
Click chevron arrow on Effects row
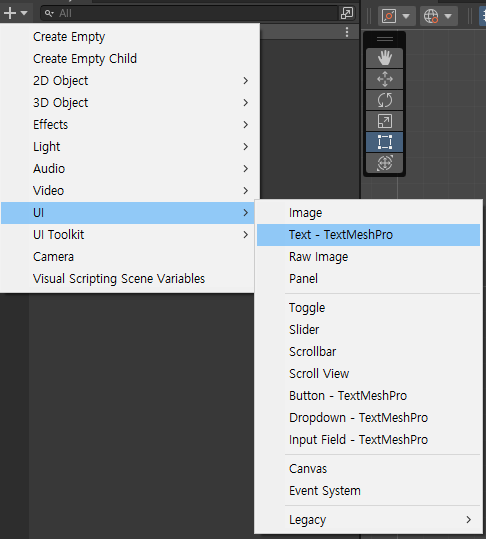click(245, 125)
